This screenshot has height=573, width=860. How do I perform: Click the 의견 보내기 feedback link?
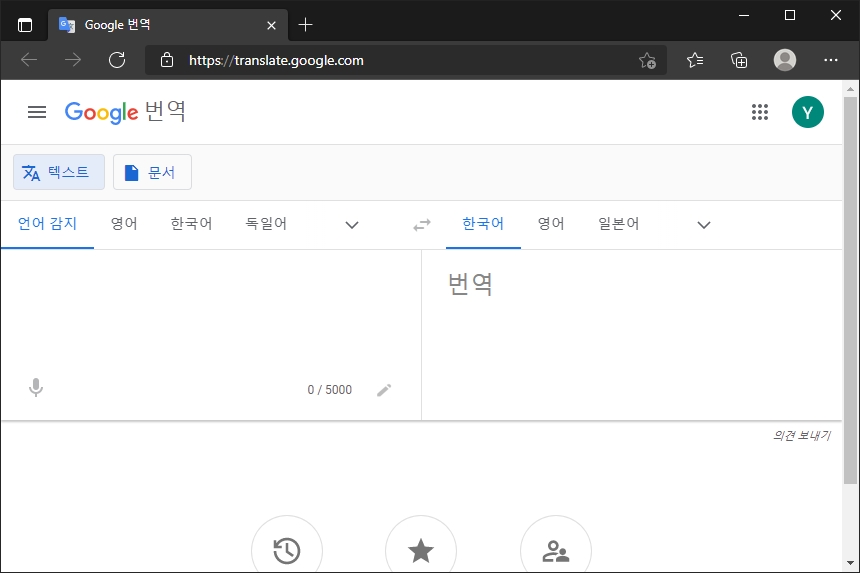pyautogui.click(x=801, y=435)
